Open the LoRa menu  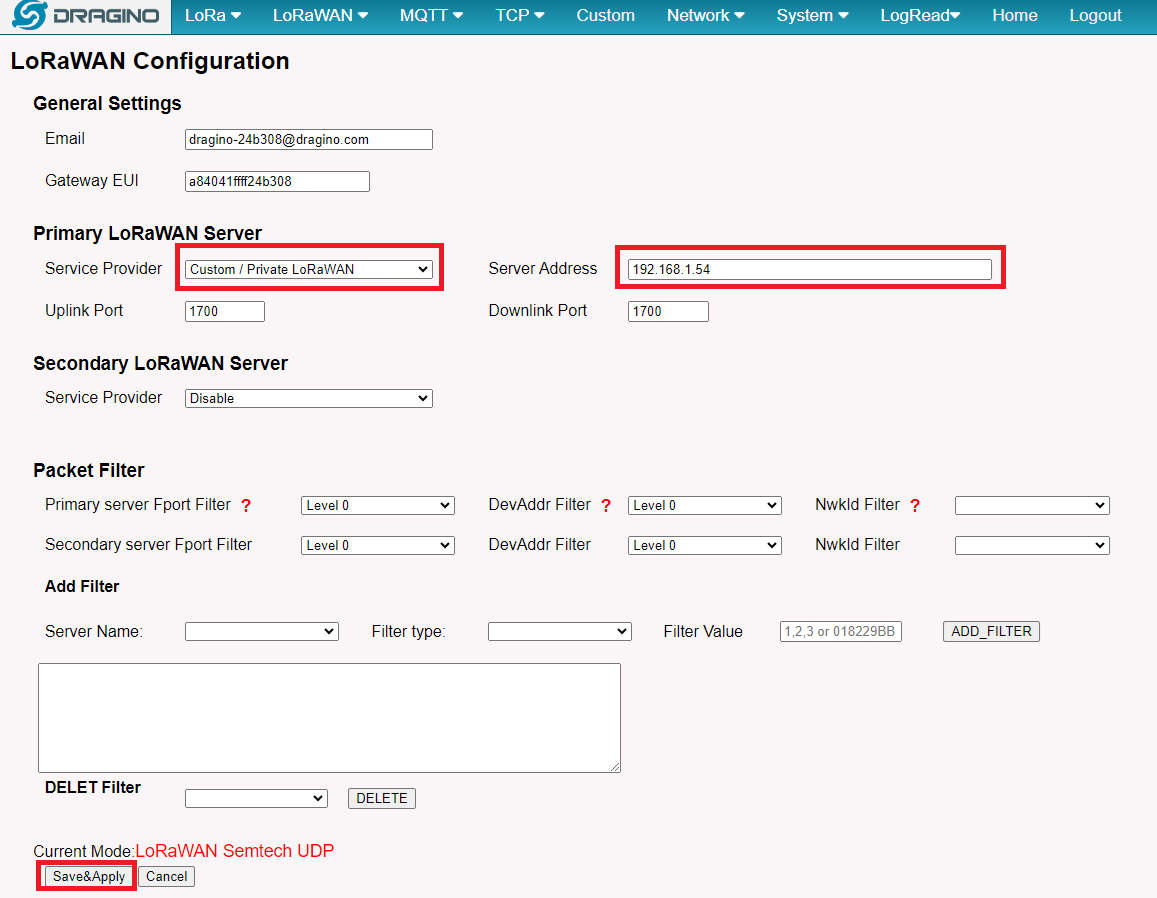click(213, 16)
